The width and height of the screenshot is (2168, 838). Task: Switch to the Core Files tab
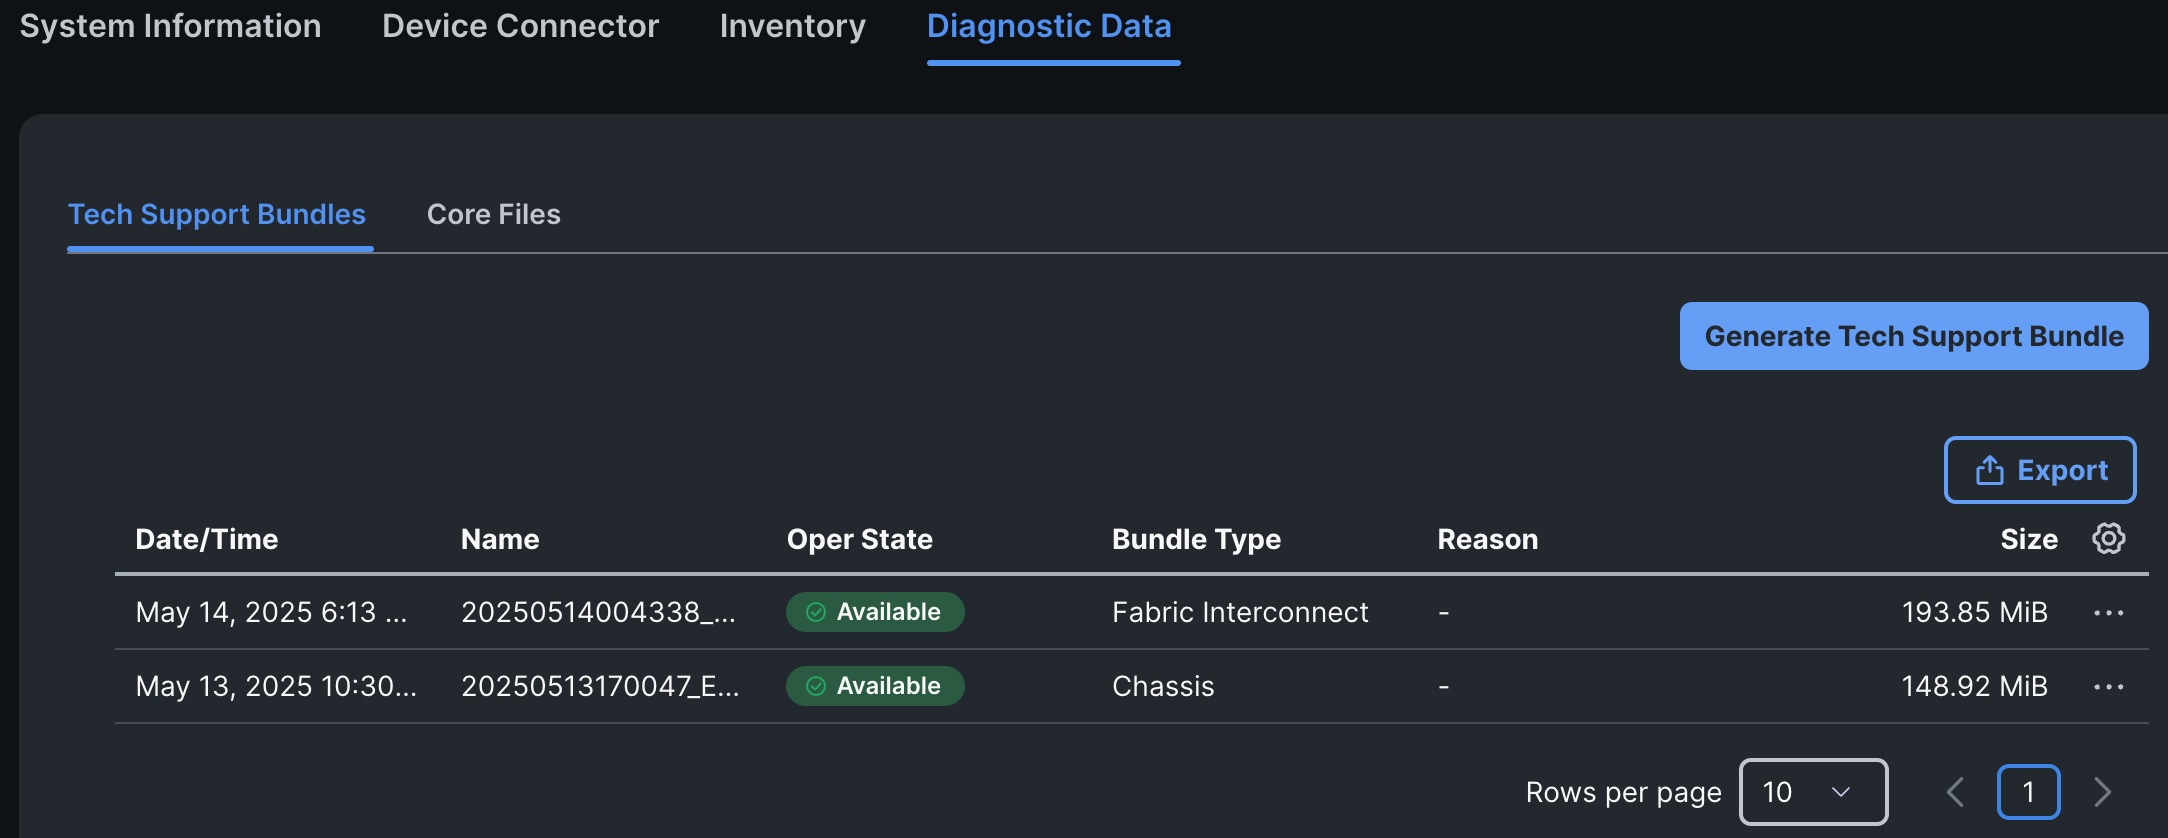click(x=493, y=214)
